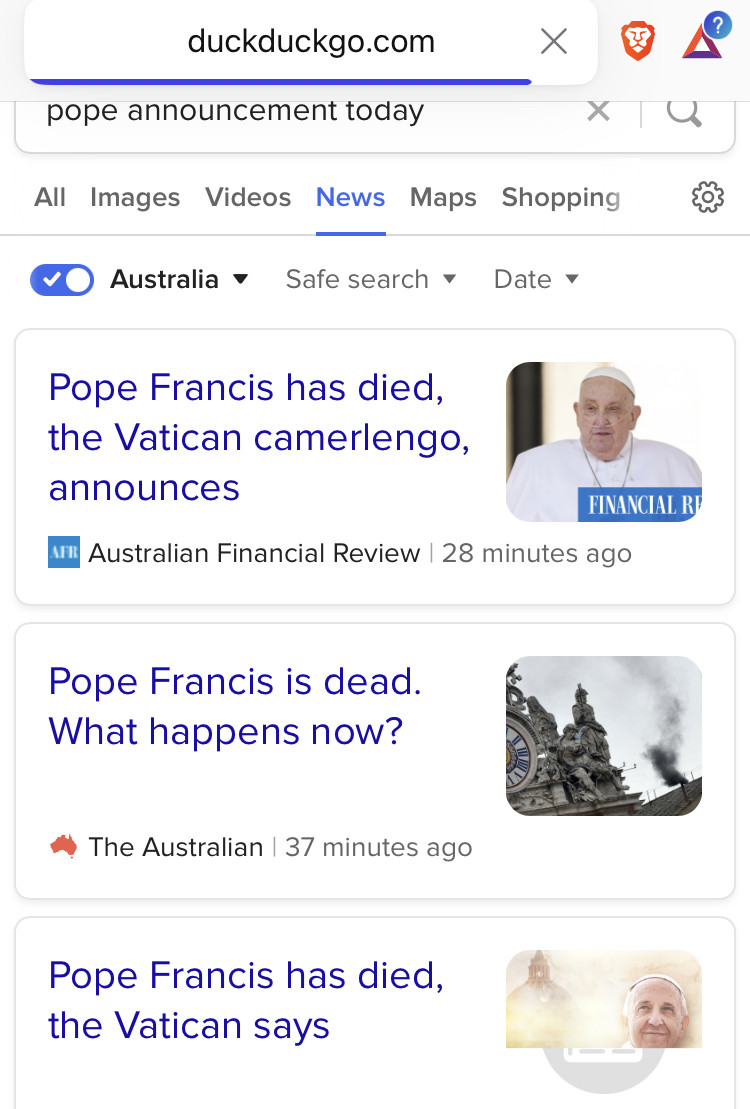Tap the magnifying glass search icon

(x=683, y=112)
